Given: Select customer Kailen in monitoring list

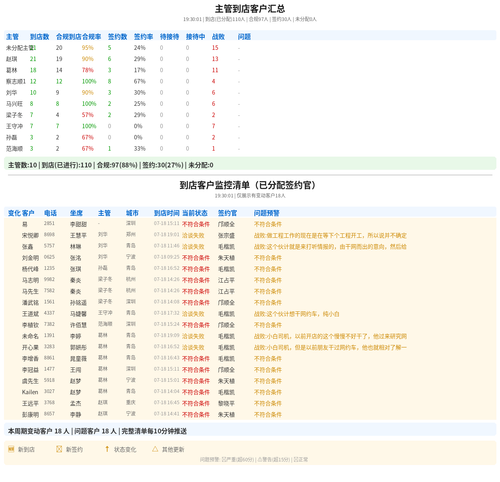Looking at the screenshot, I should [30, 392].
